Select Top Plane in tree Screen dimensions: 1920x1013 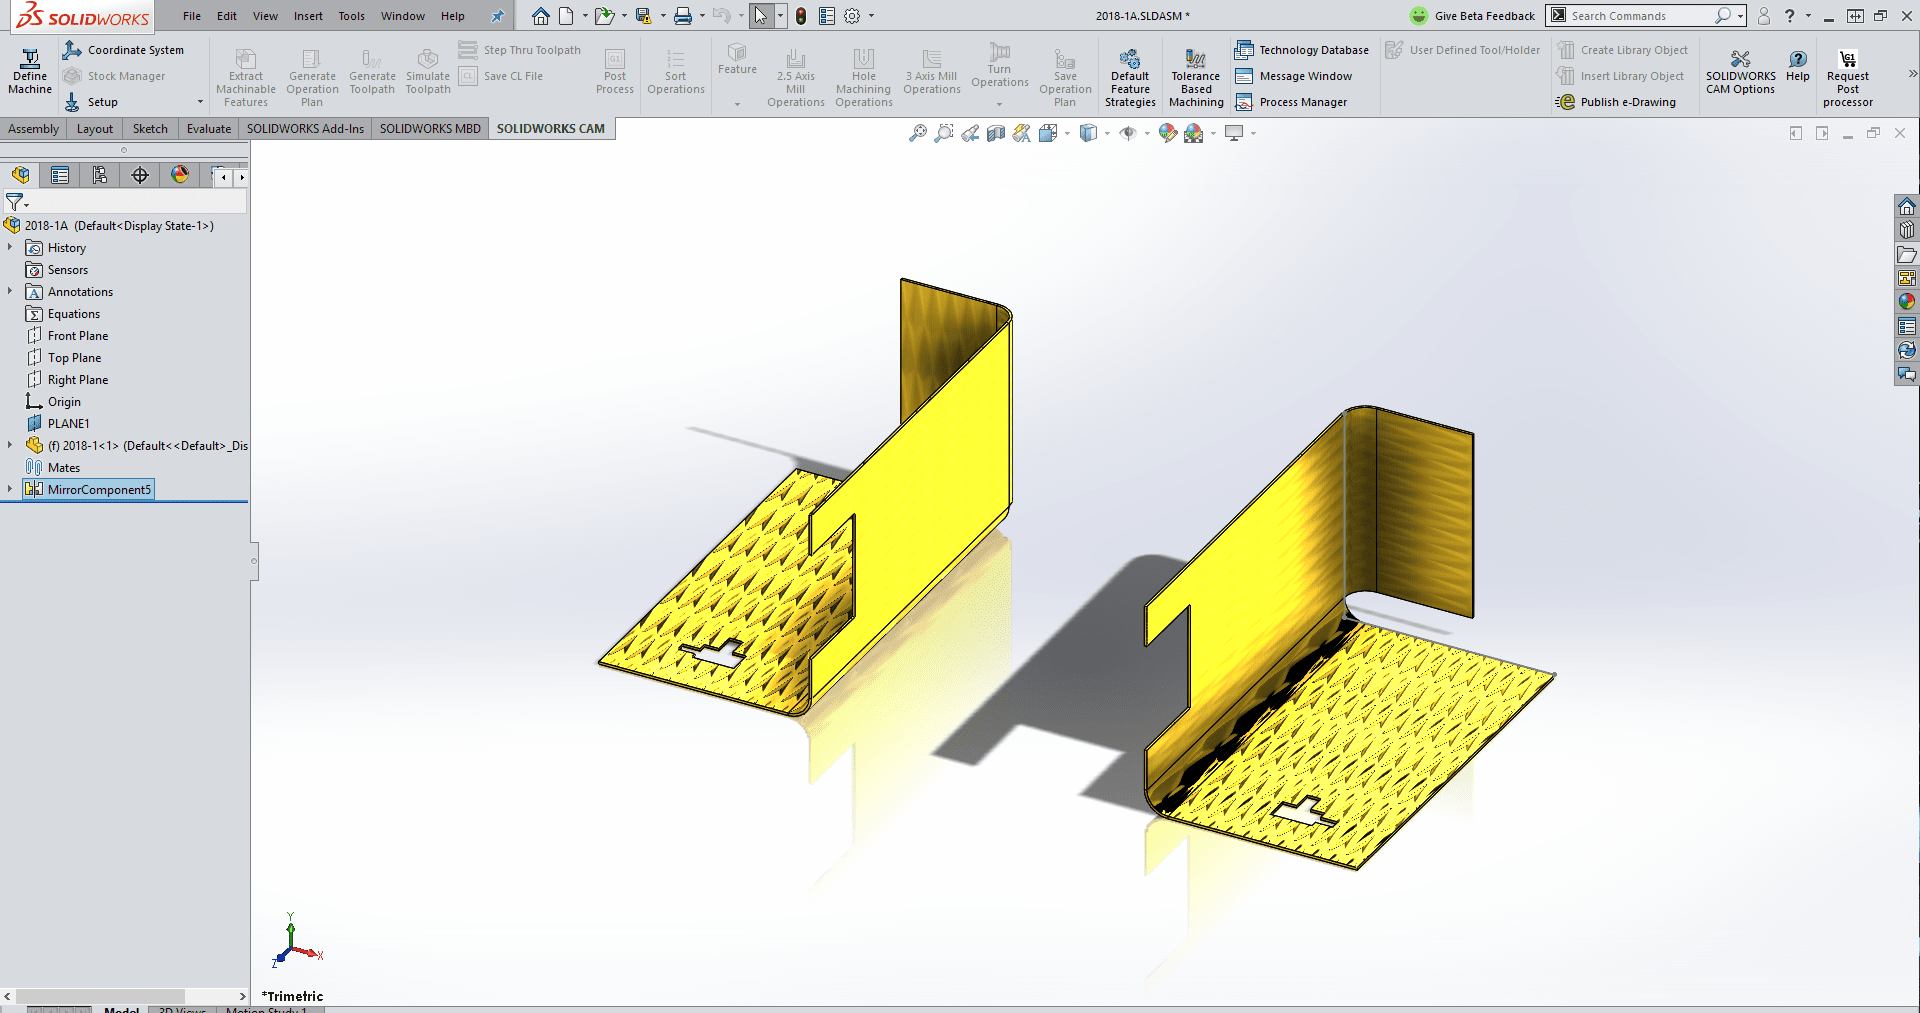pyautogui.click(x=74, y=357)
